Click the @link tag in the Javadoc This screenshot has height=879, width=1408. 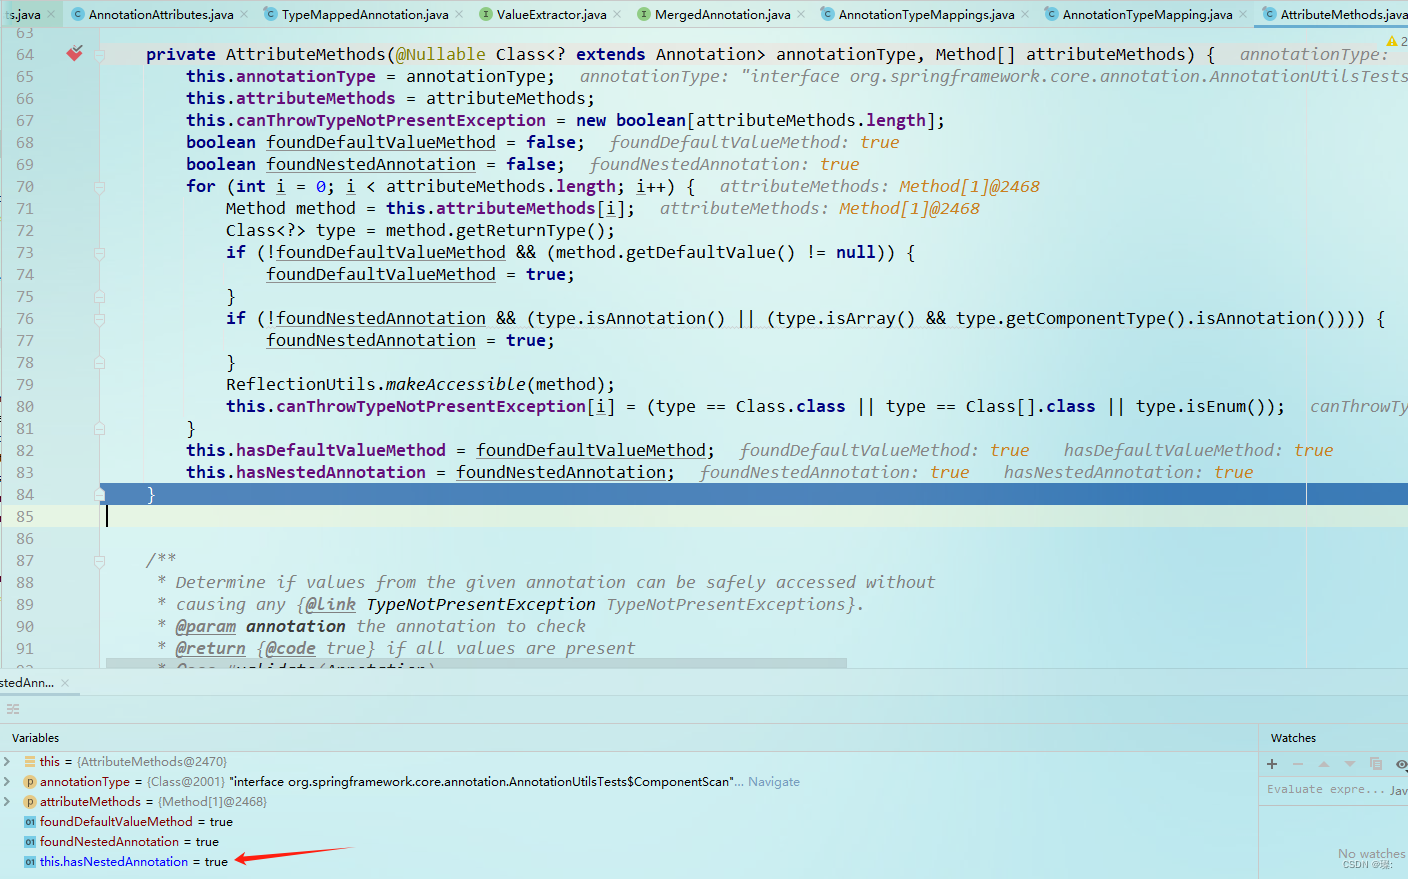[331, 605]
